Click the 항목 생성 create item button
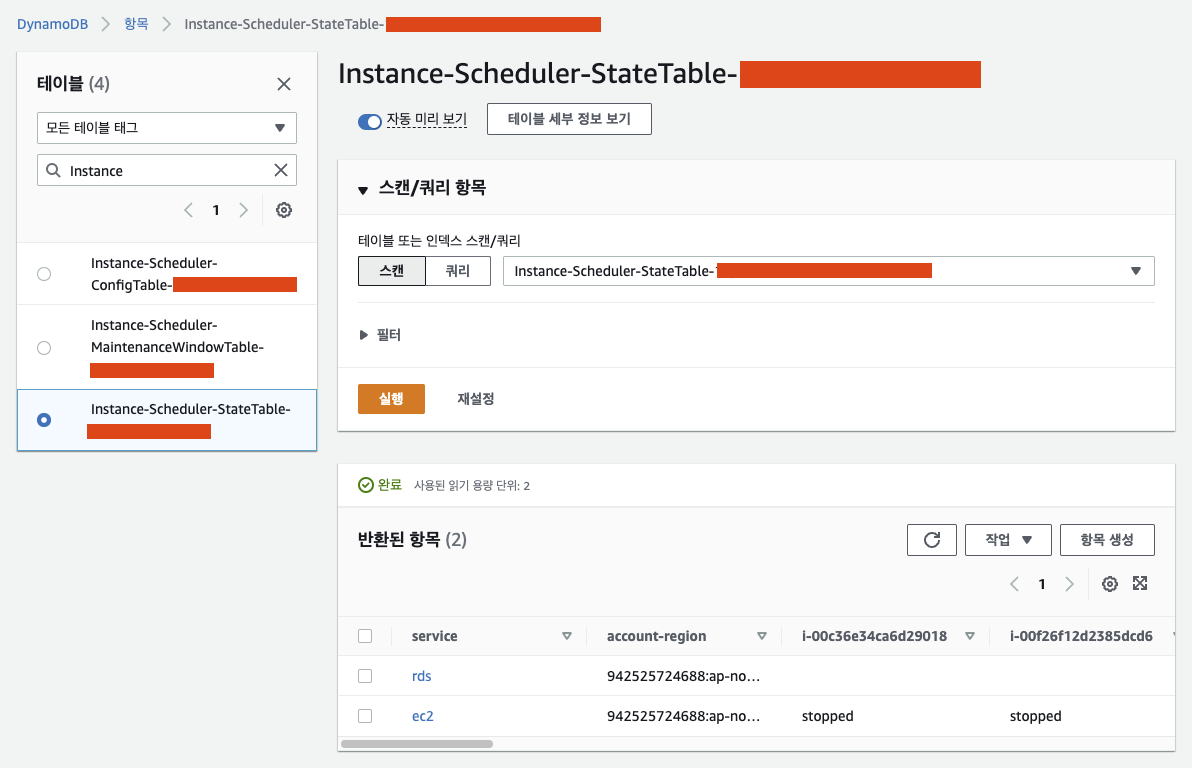 pyautogui.click(x=1107, y=540)
